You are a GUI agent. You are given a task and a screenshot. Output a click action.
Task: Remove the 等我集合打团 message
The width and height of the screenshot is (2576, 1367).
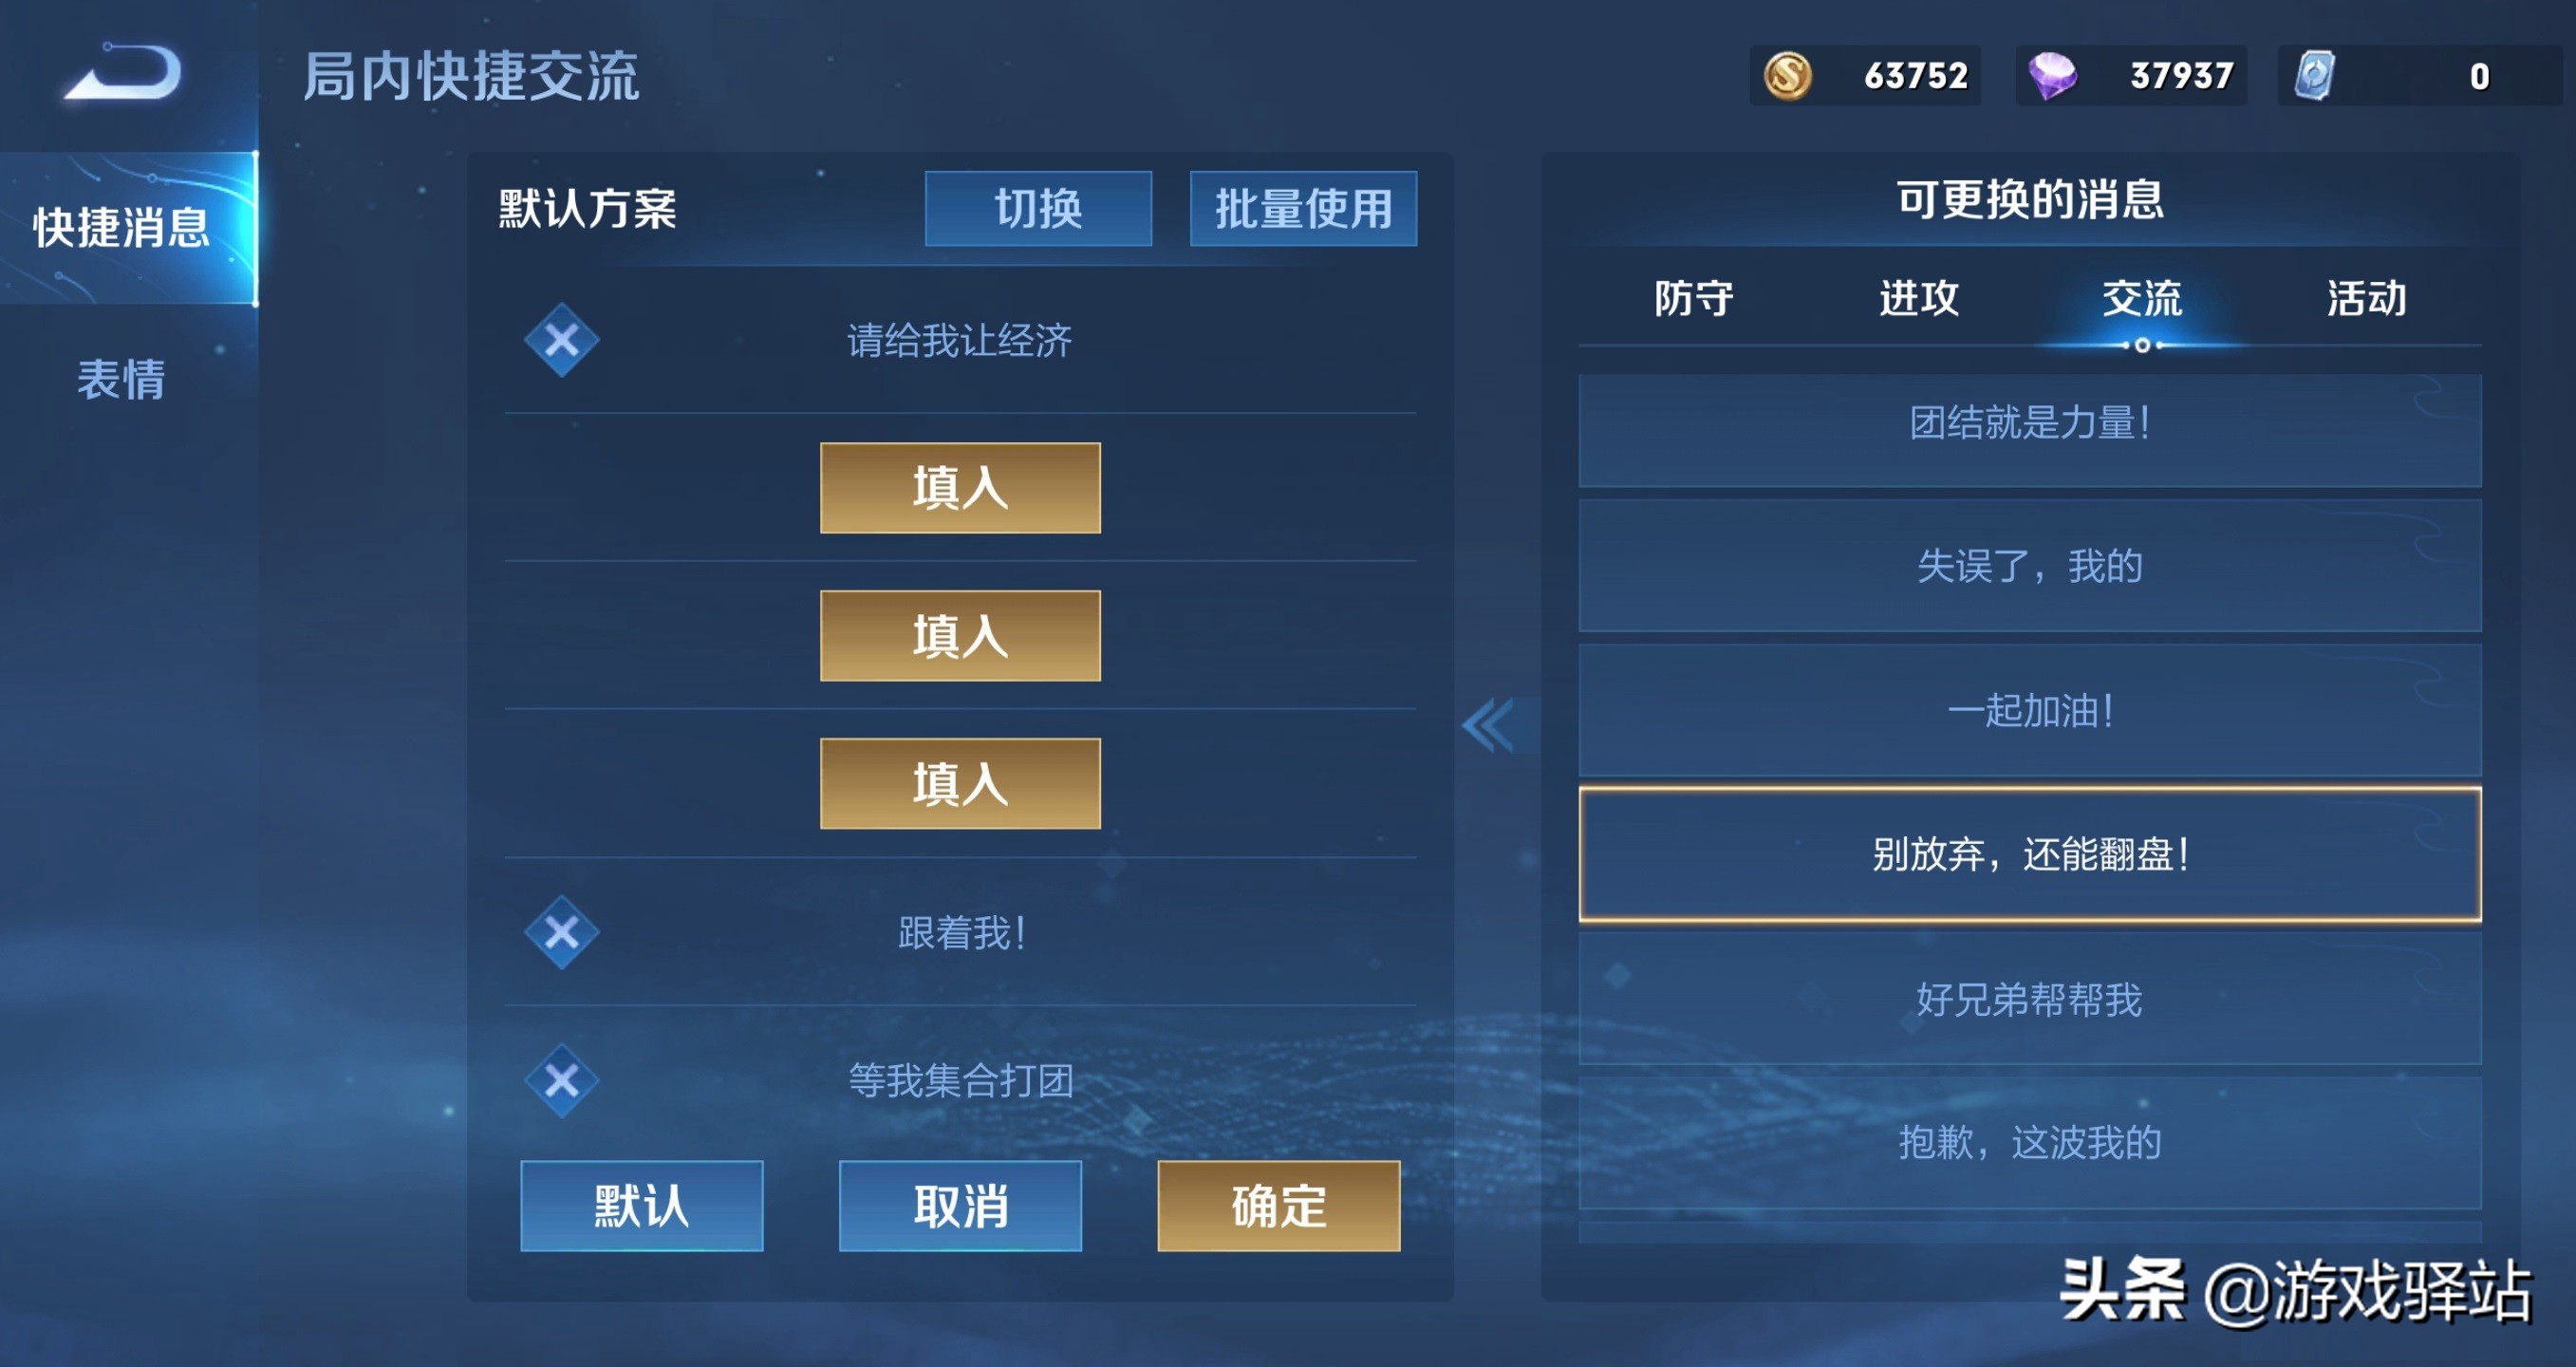[x=561, y=1080]
